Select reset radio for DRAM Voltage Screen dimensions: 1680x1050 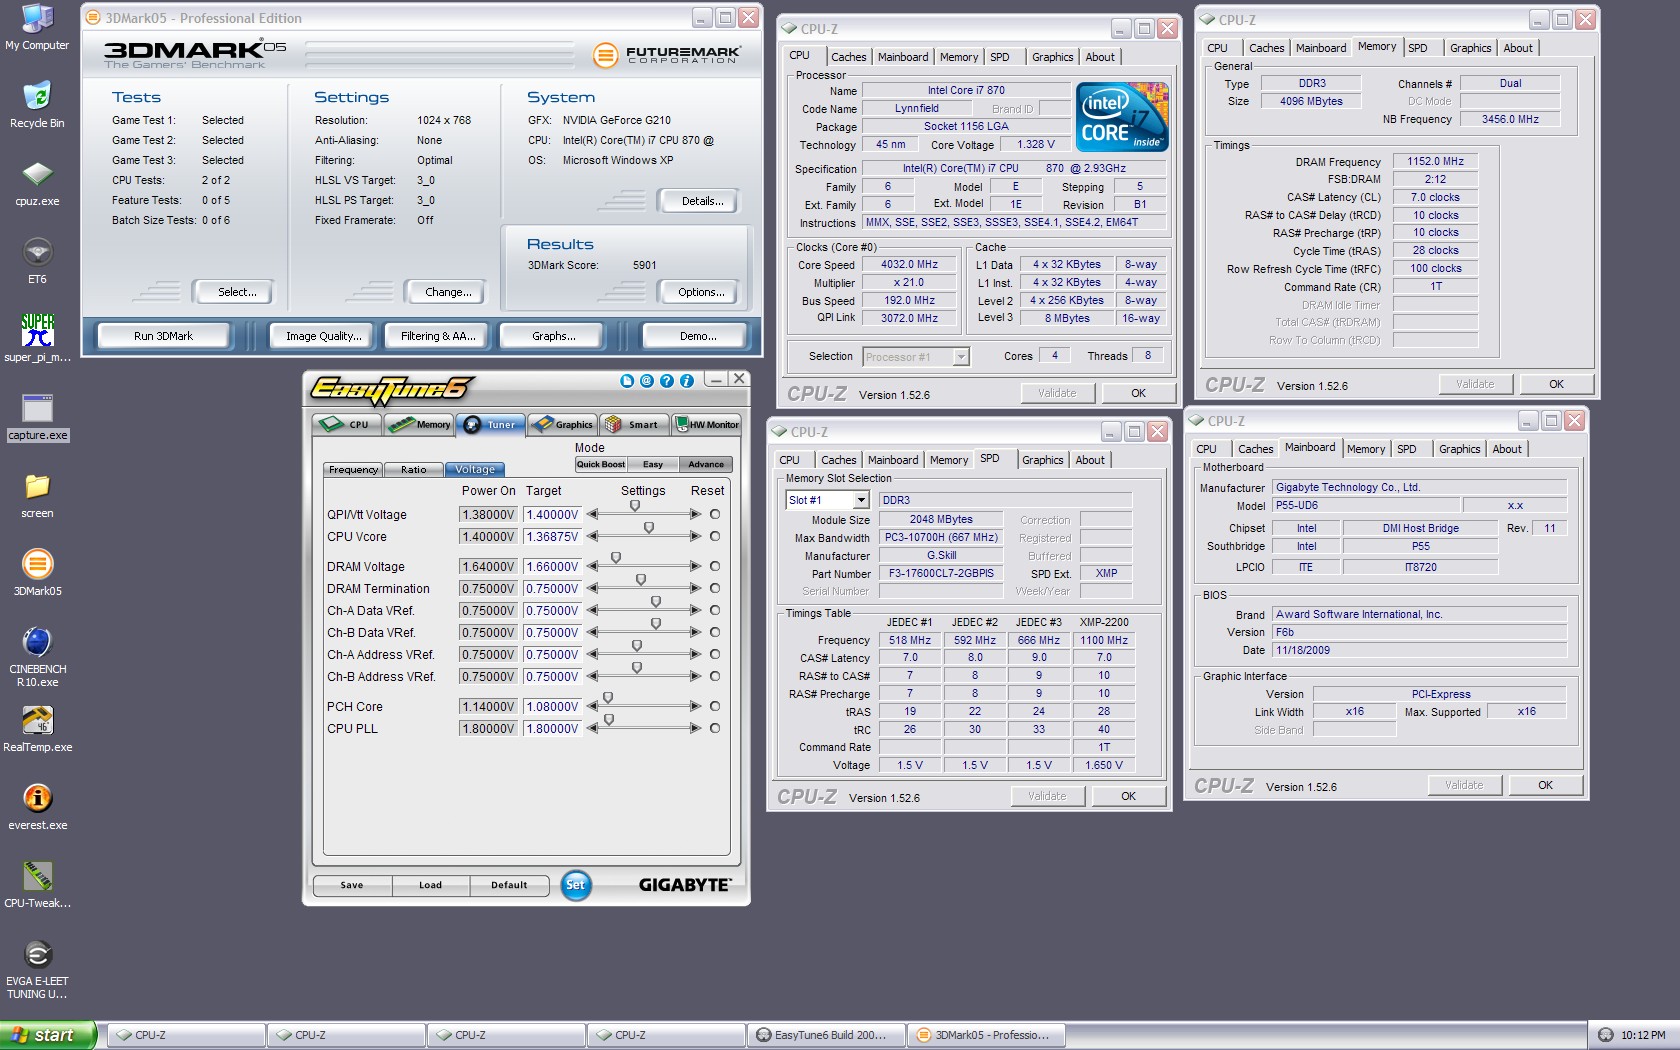pyautogui.click(x=715, y=566)
